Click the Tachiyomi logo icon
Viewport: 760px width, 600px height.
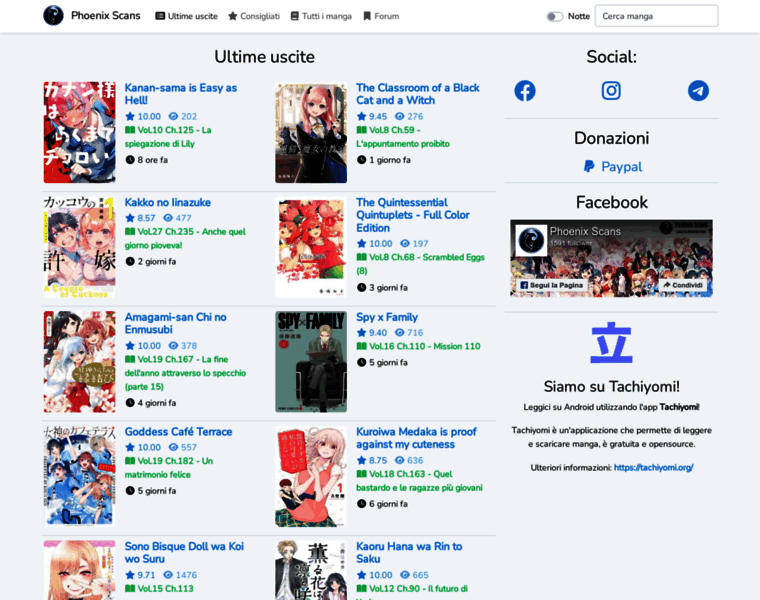point(611,342)
